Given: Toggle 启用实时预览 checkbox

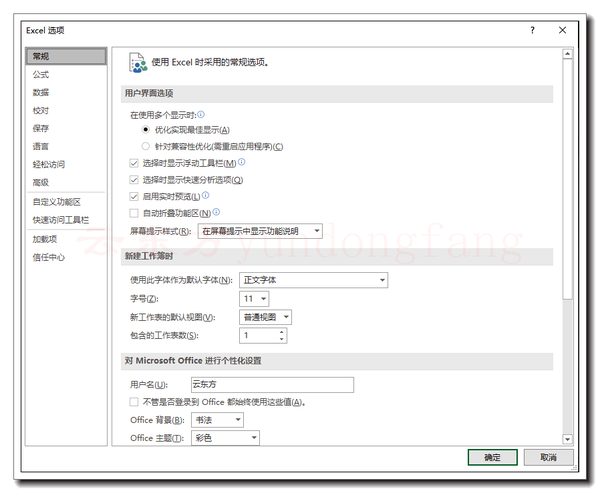Looking at the screenshot, I should [x=134, y=196].
